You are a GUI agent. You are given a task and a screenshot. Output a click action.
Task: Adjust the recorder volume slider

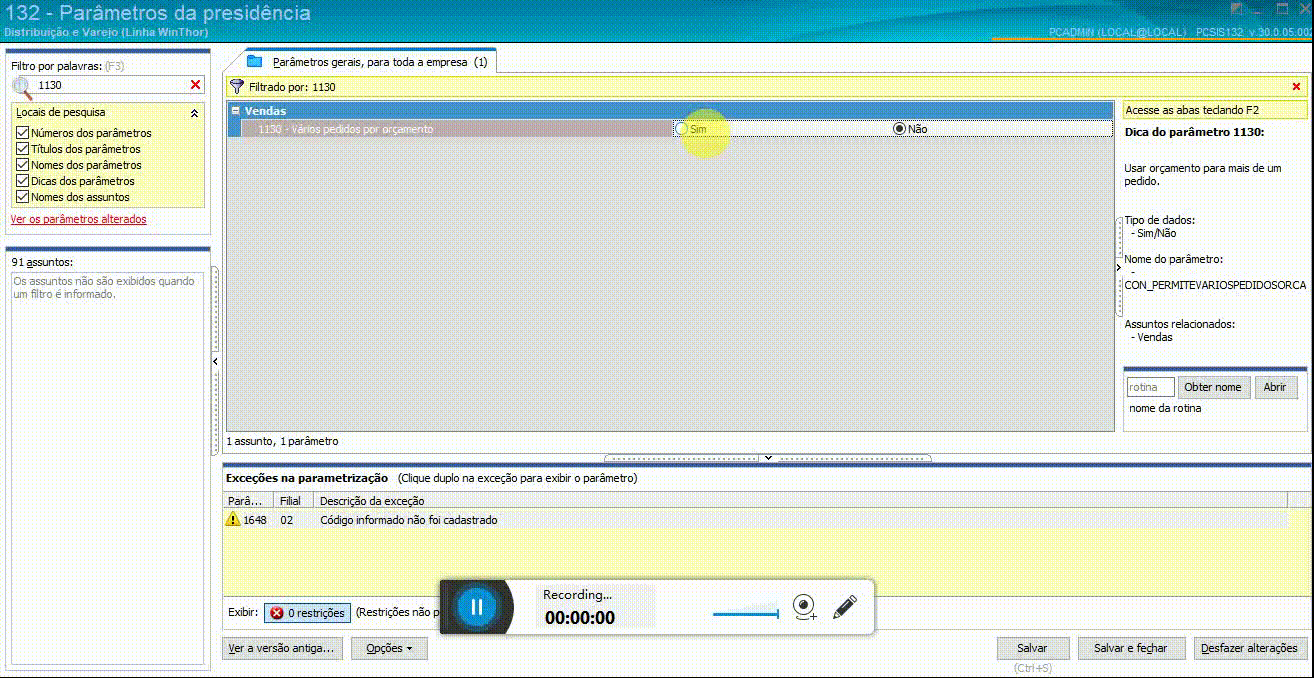pos(746,613)
